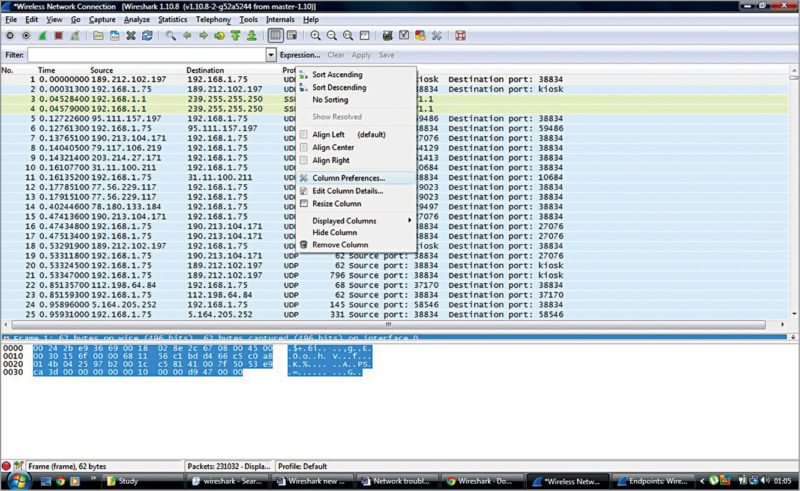Viewport: 800px width, 491px height.
Task: Click the find packet magnifier icon
Action: click(171, 35)
